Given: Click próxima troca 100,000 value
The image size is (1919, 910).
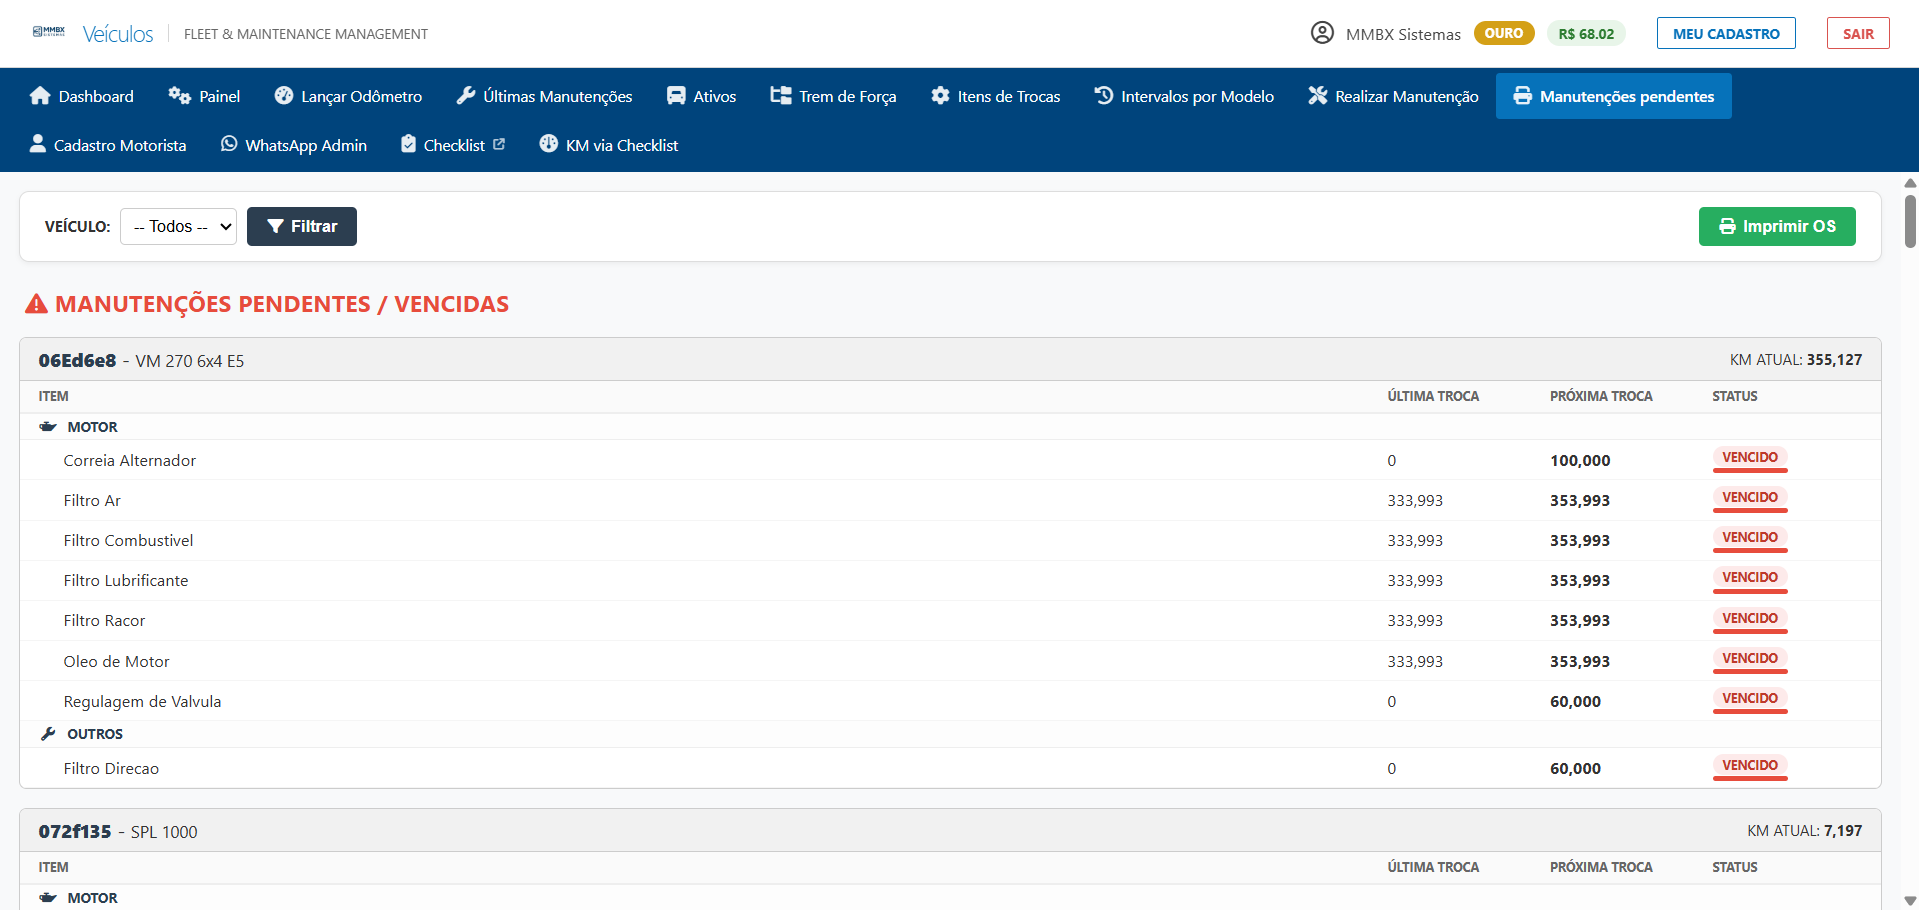Looking at the screenshot, I should tap(1580, 460).
